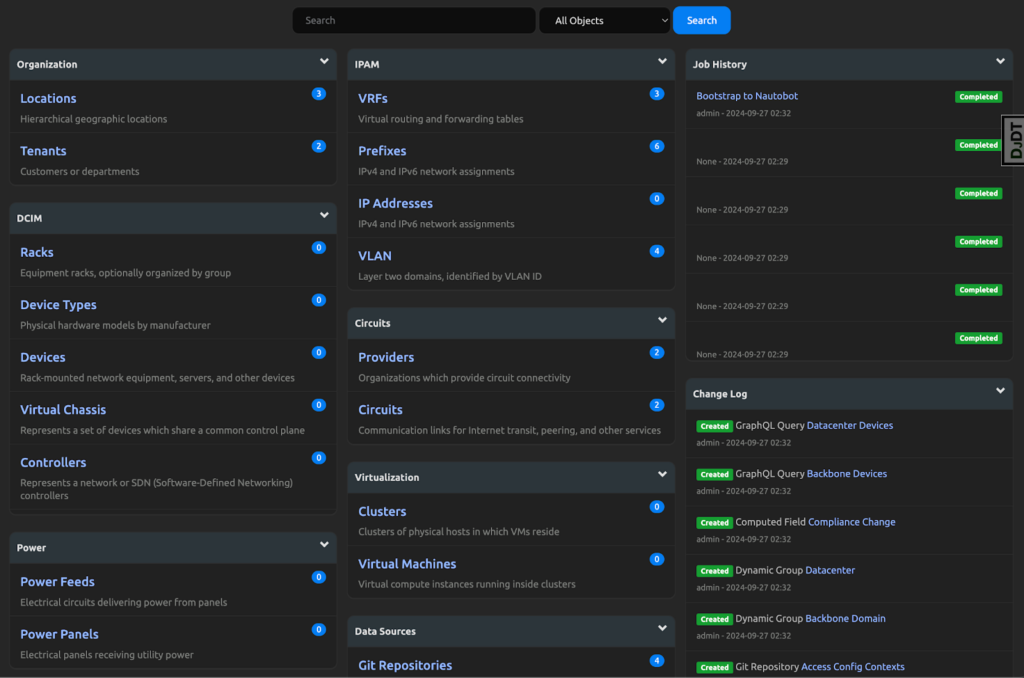Open the Devices link

[43, 357]
